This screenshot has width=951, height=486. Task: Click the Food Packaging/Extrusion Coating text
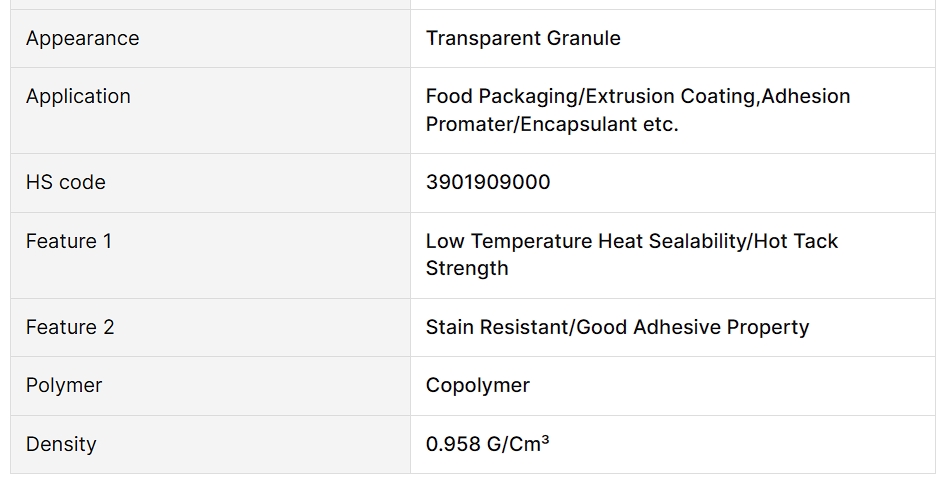coord(590,96)
